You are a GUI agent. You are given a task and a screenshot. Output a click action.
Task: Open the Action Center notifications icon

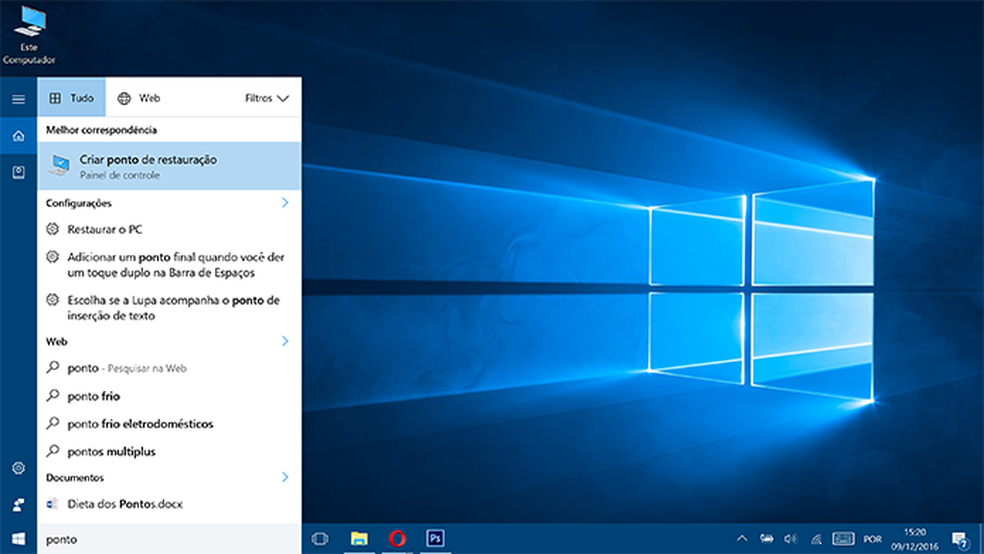pyautogui.click(x=960, y=539)
